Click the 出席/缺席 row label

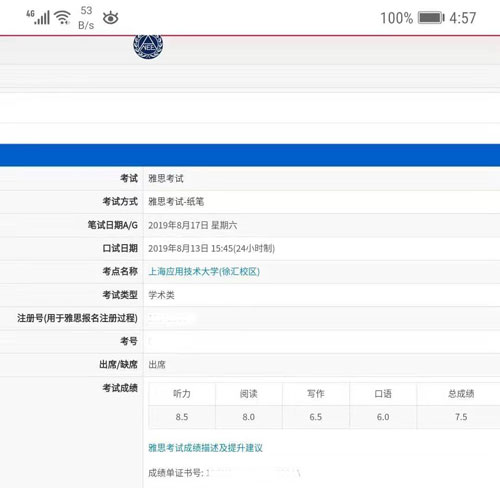point(118,365)
